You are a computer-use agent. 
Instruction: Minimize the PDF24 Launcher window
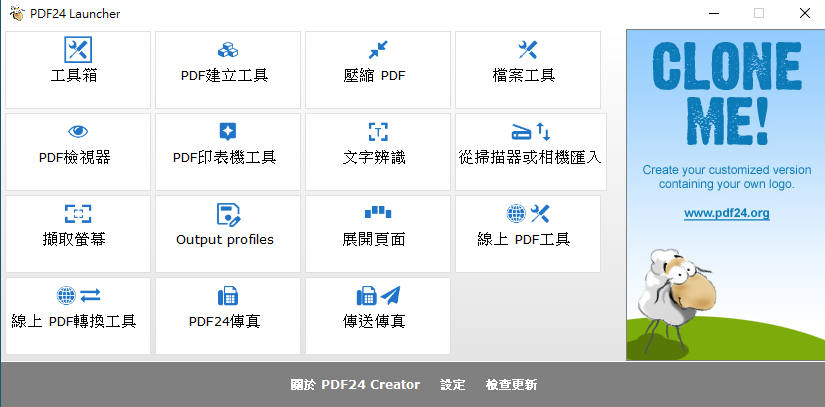point(712,14)
